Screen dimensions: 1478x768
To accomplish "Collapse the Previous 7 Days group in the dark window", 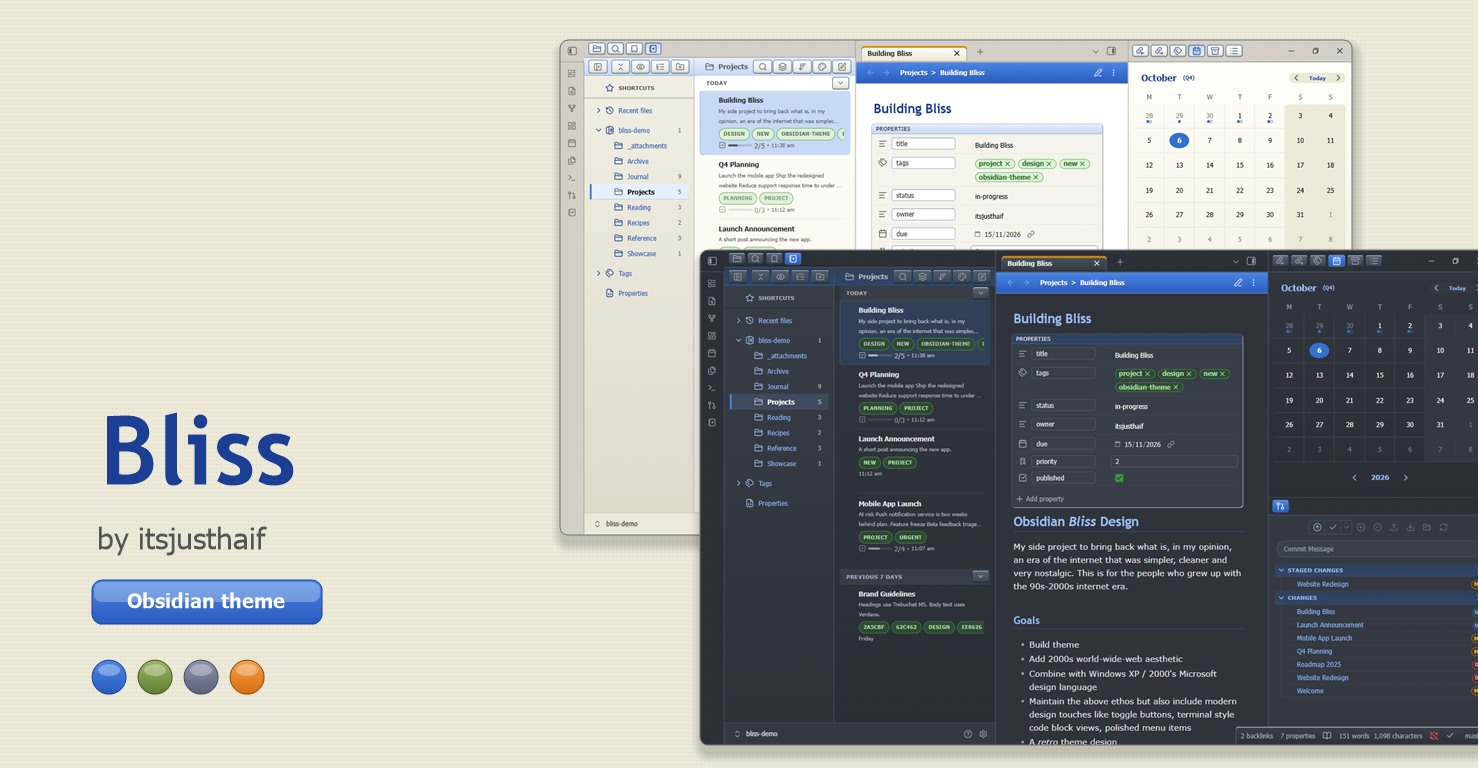I will [980, 576].
